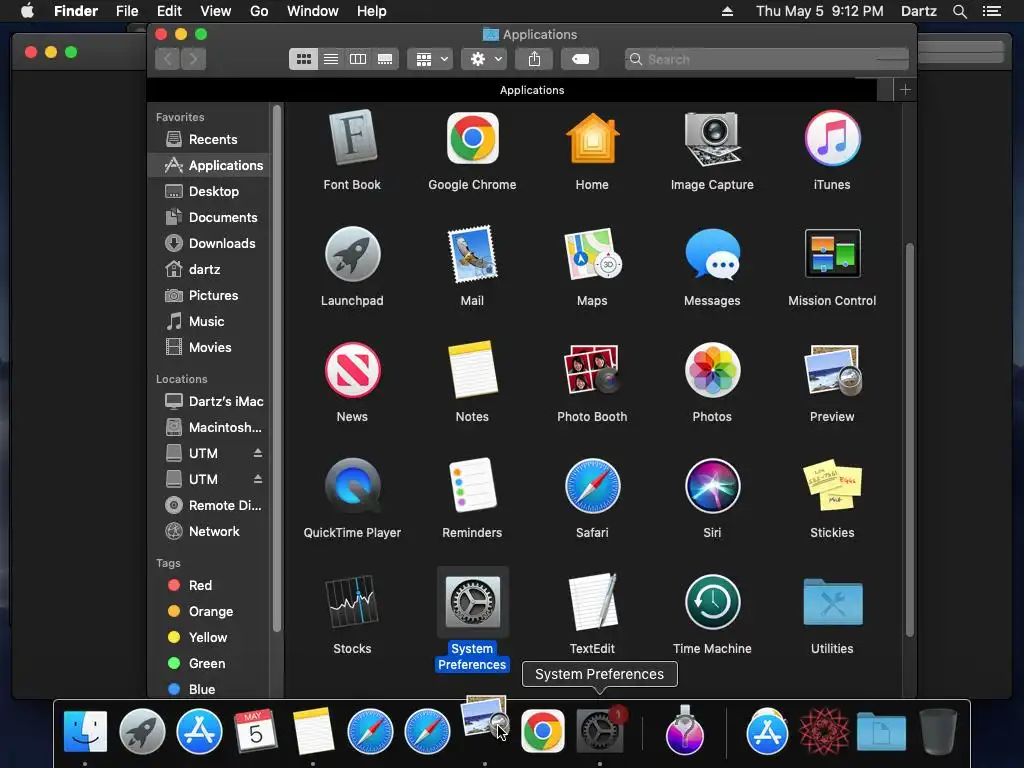Click the Edit Tags button in toolbar
The image size is (1024, 768).
tap(580, 59)
